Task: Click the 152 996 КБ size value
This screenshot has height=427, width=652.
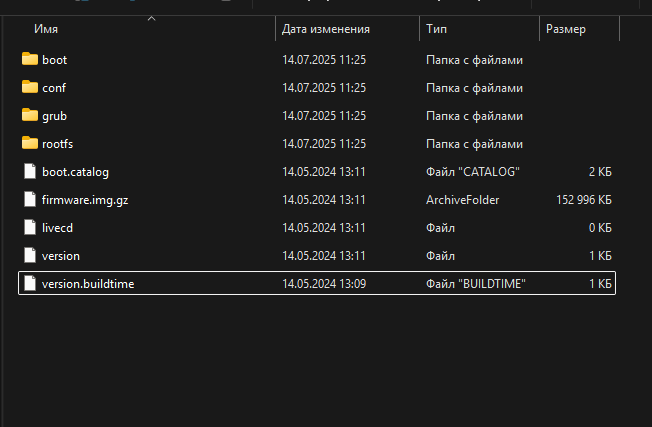Action: click(584, 200)
